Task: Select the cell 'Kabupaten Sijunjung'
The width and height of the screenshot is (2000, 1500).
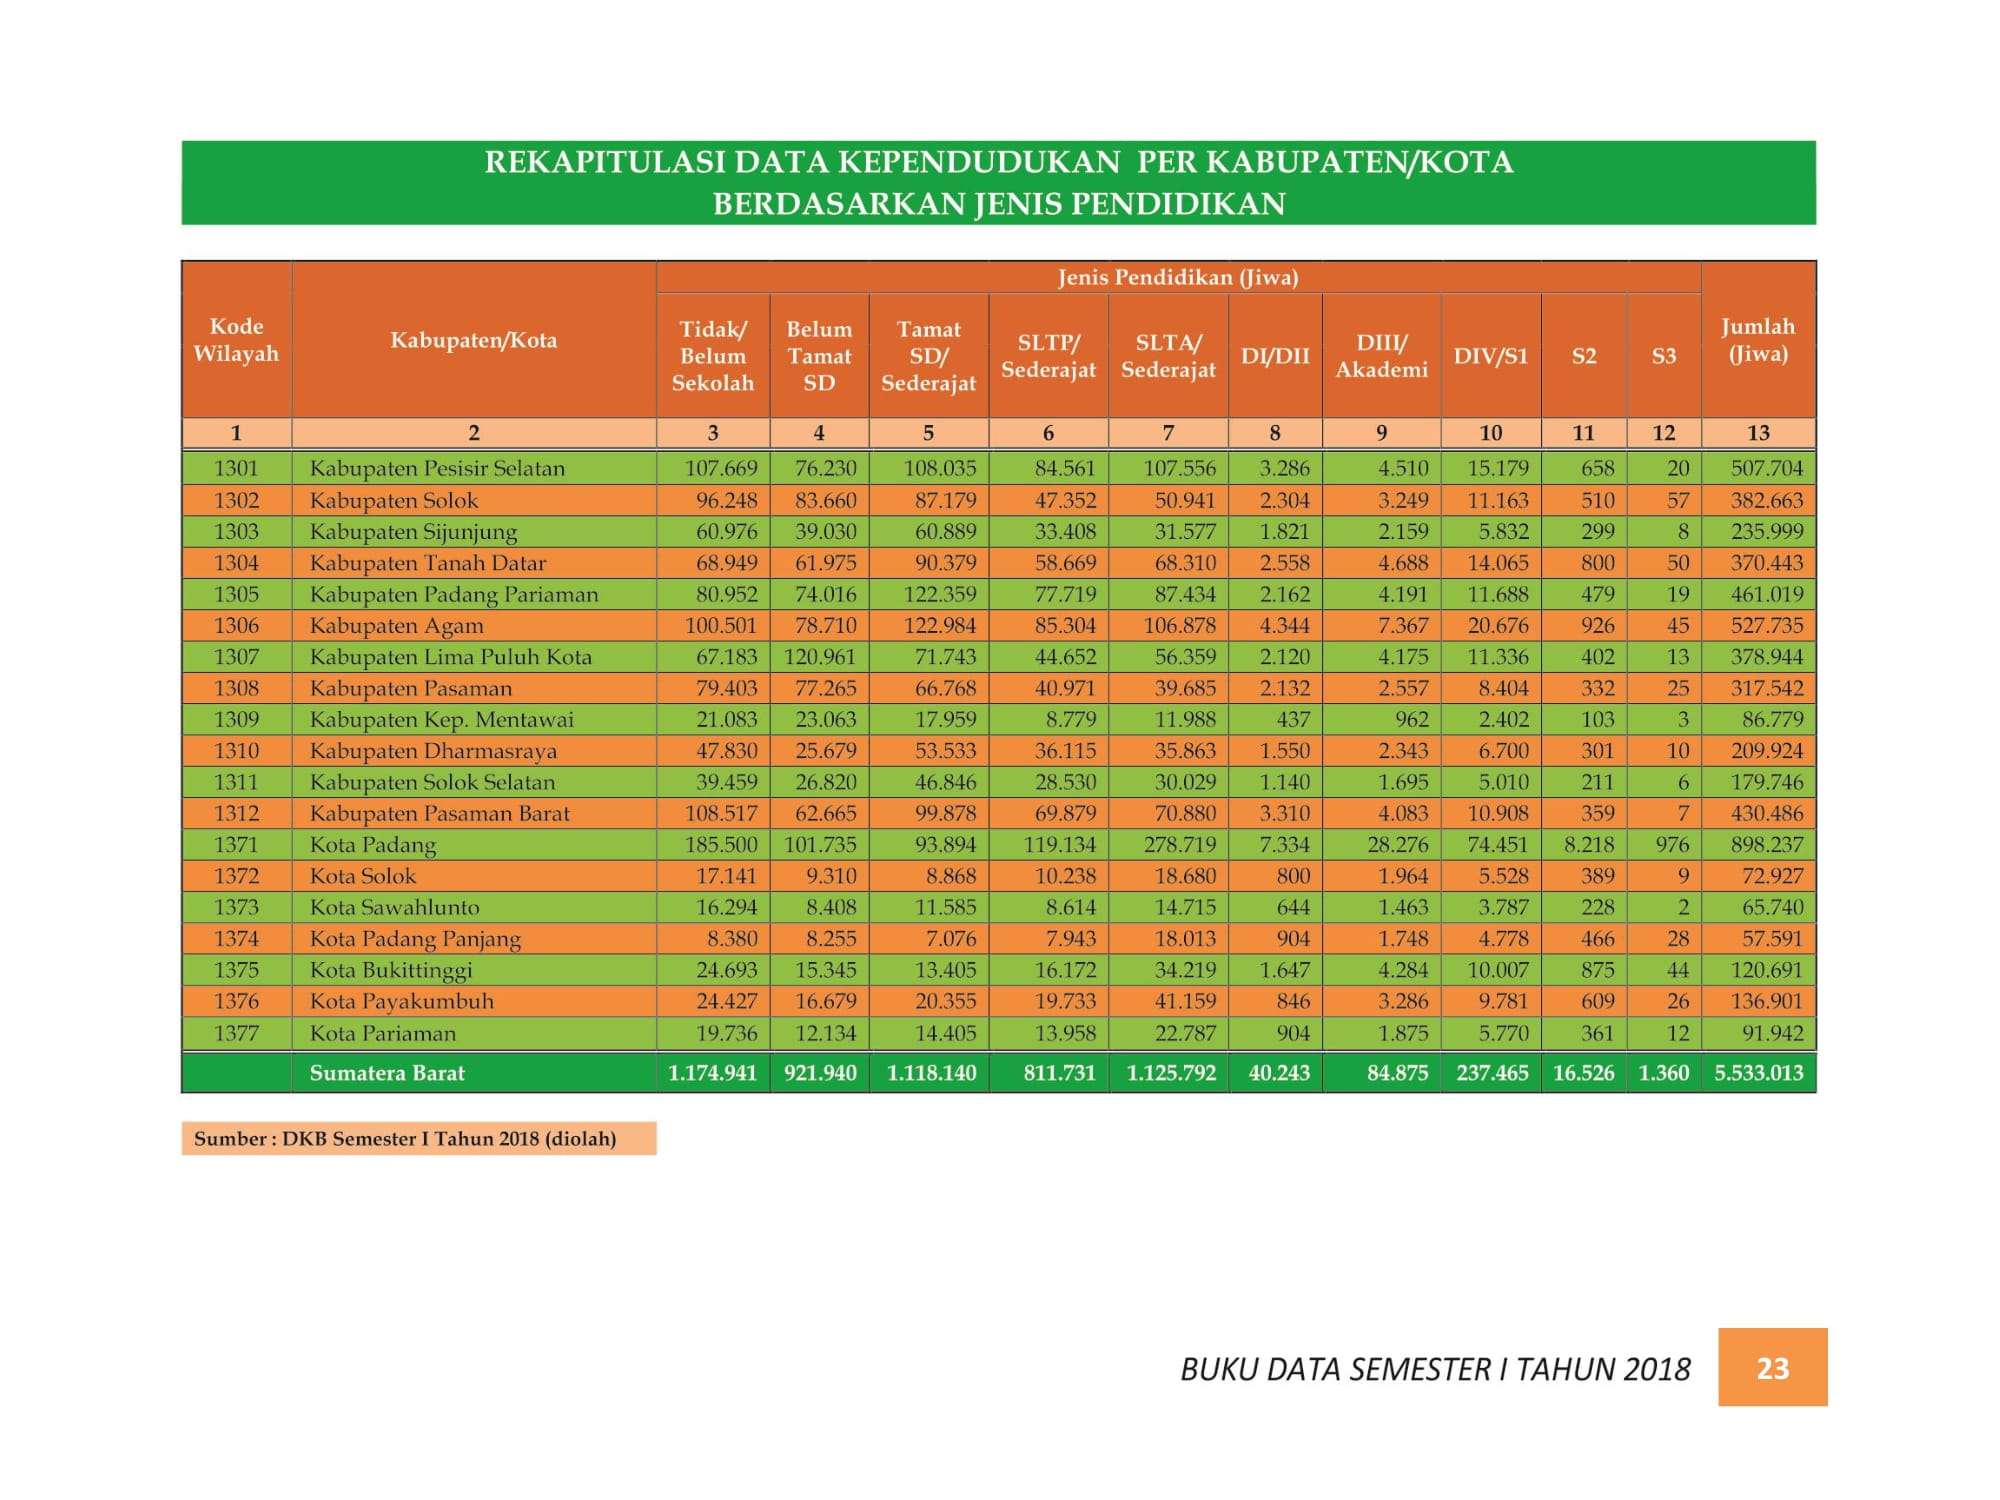Action: coord(473,531)
